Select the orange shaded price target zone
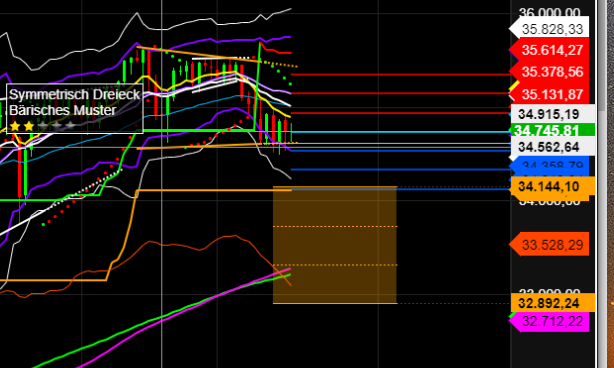The image size is (614, 368). (335, 245)
